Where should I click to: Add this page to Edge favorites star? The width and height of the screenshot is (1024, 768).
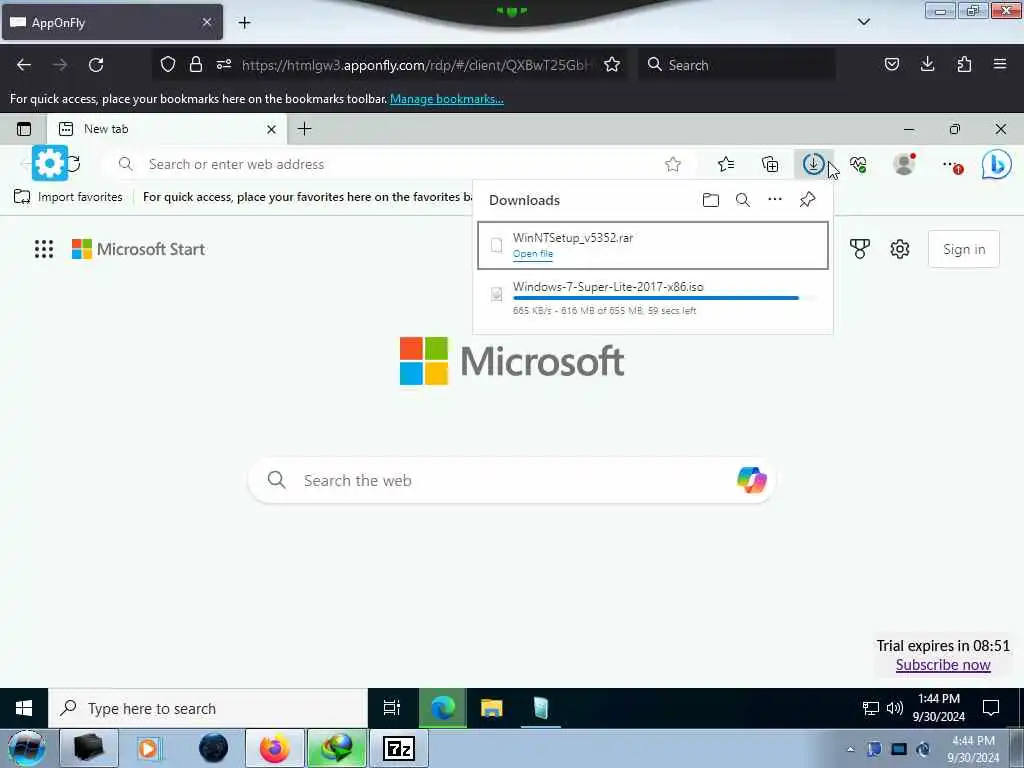[x=673, y=165]
